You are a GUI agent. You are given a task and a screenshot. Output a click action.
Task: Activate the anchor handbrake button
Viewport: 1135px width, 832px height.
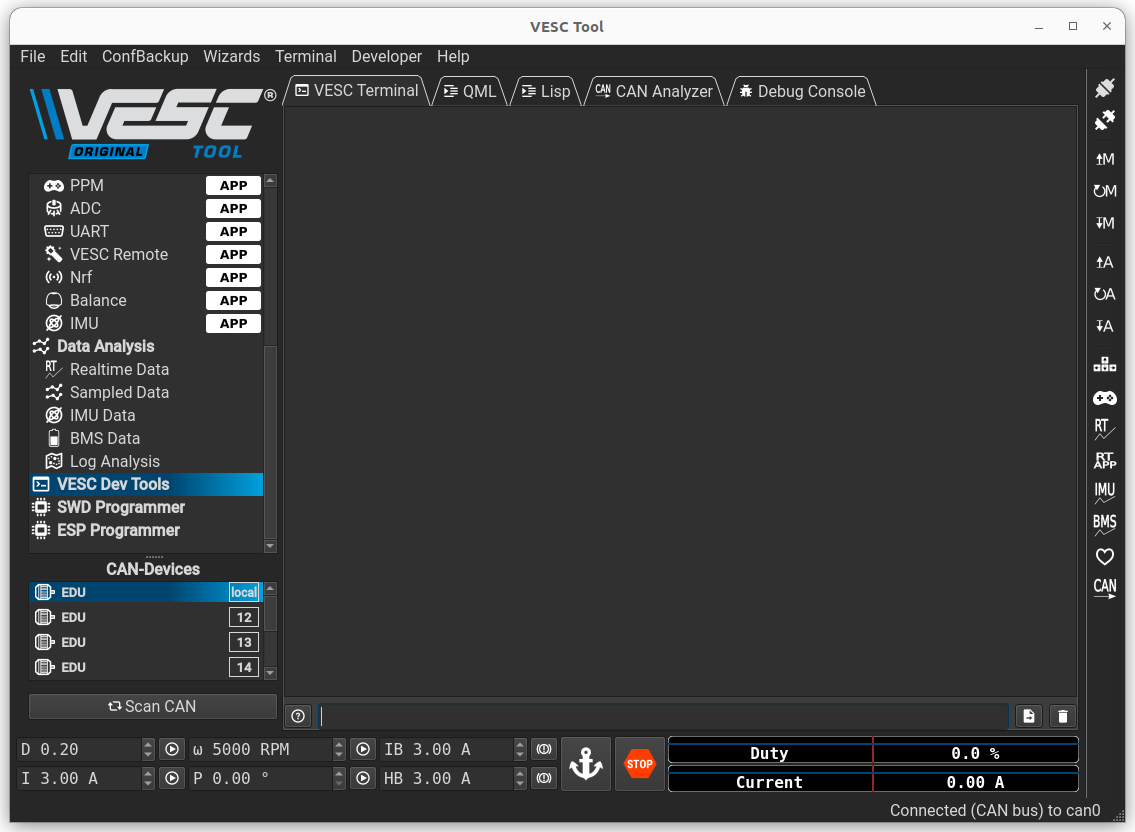click(585, 763)
